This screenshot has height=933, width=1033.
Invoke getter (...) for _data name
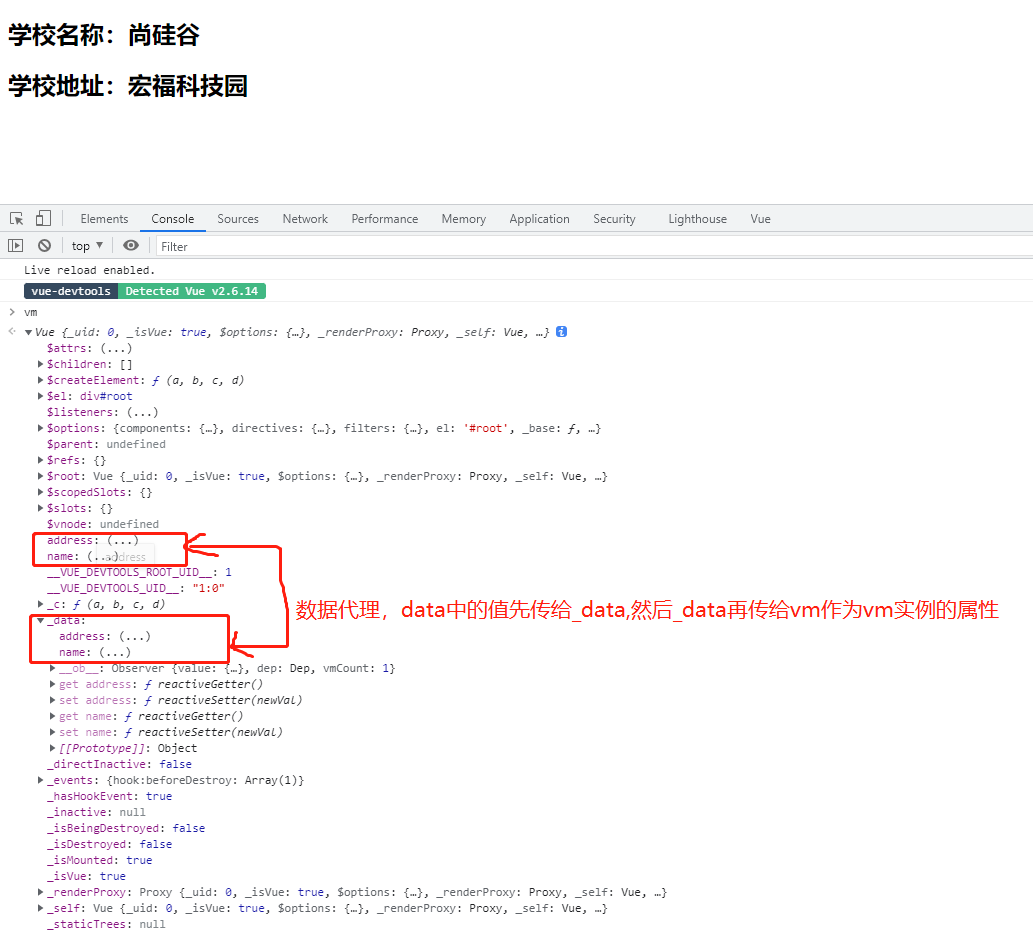coord(115,652)
